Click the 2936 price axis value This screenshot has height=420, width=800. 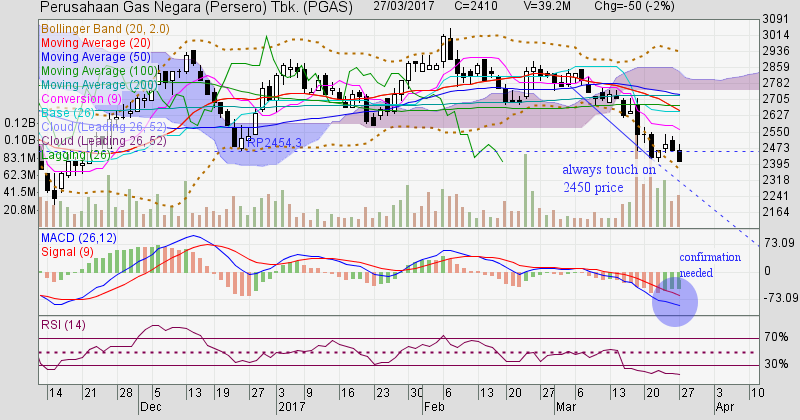tap(776, 51)
